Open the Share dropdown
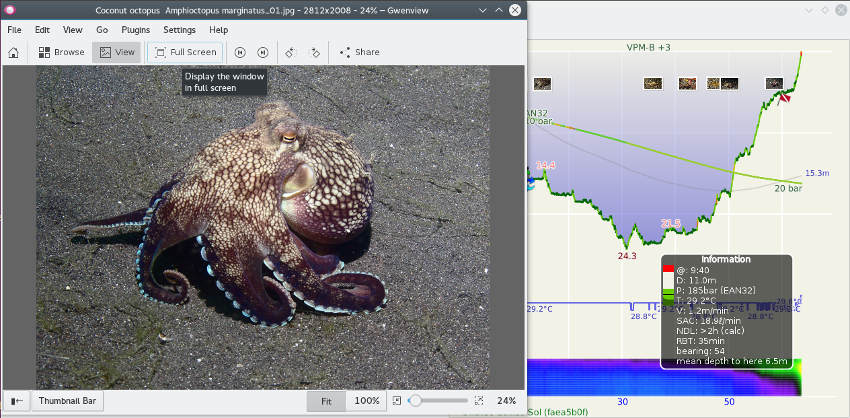The image size is (850, 418). pyautogui.click(x=359, y=52)
